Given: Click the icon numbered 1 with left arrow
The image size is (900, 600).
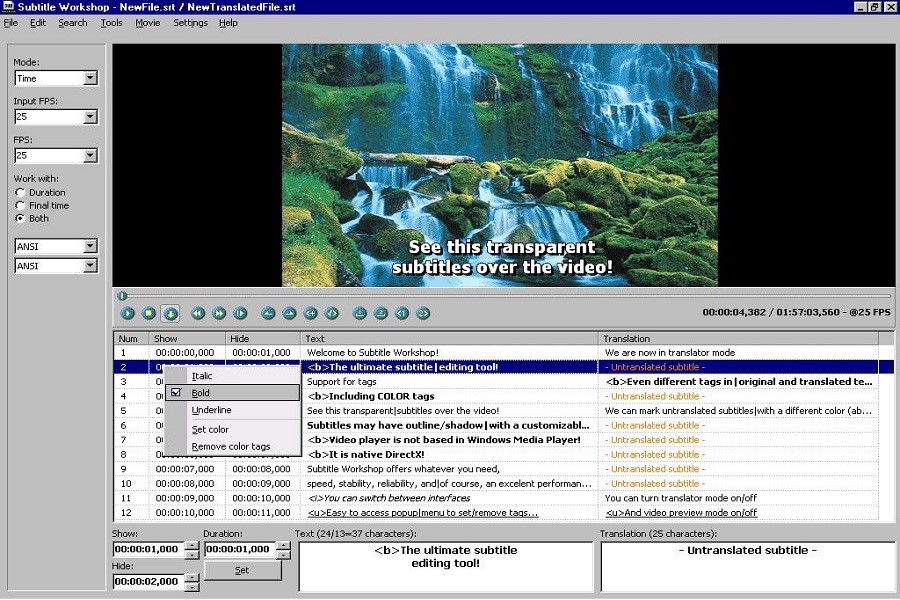Looking at the screenshot, I should [401, 313].
